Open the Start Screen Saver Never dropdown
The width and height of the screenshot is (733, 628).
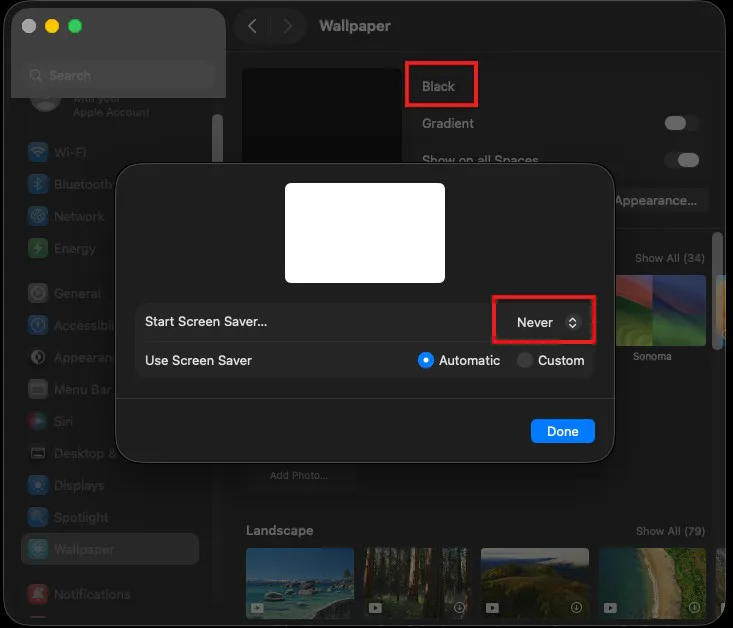point(546,322)
